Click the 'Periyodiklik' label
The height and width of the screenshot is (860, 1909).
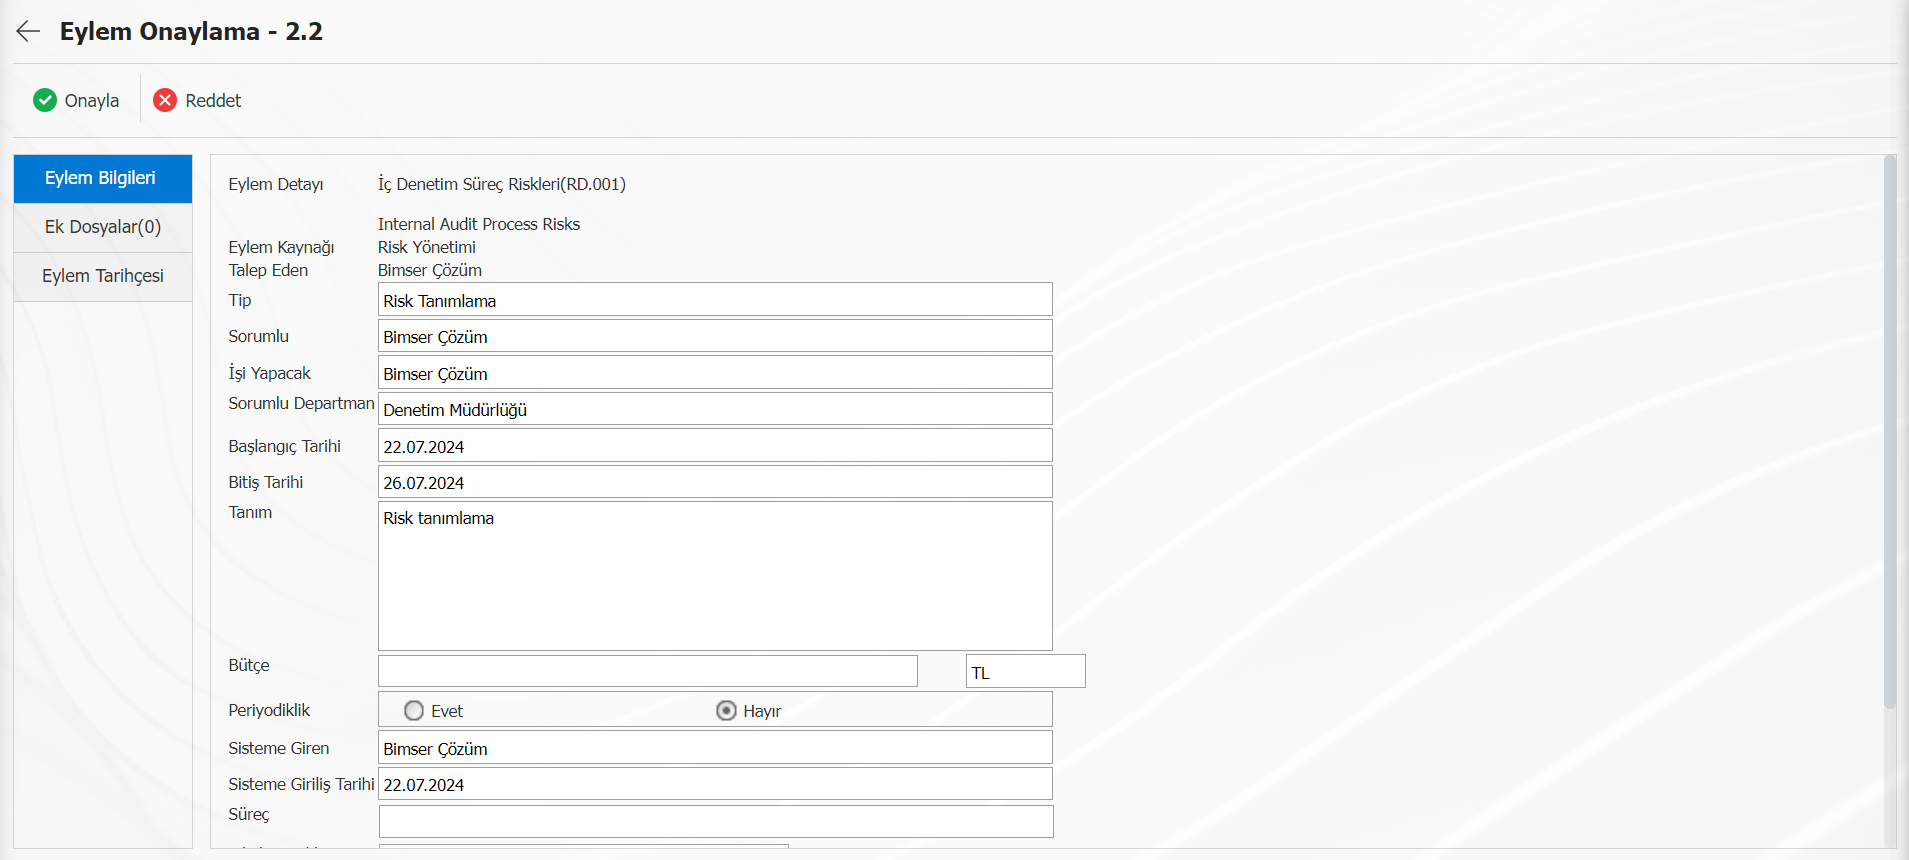click(269, 710)
